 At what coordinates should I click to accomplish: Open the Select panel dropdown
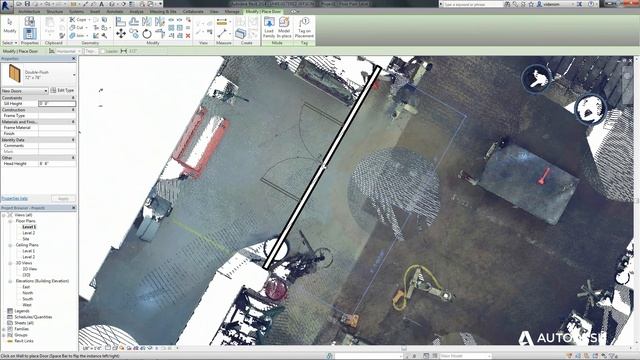10,43
